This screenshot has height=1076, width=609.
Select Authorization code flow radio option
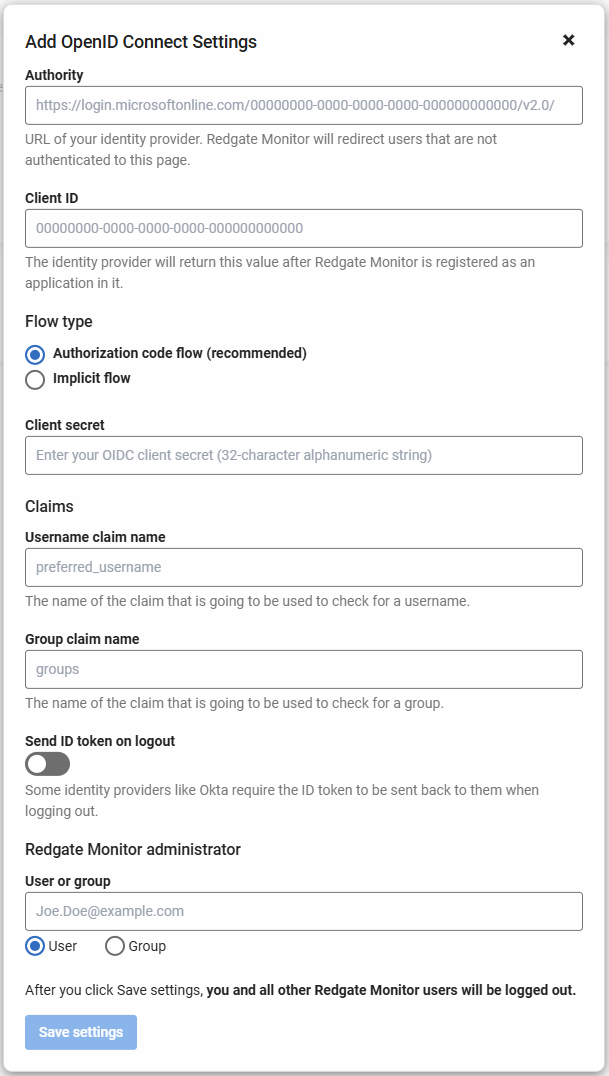pos(35,354)
